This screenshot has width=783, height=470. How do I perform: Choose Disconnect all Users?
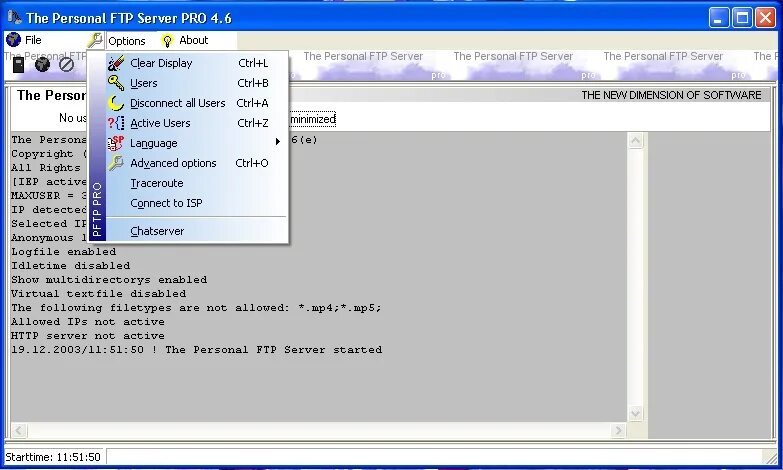tap(188, 103)
